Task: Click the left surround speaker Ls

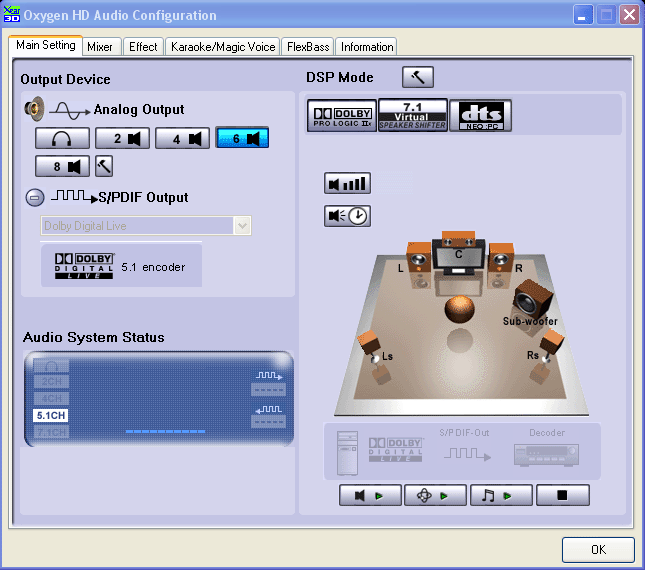Action: [x=370, y=343]
